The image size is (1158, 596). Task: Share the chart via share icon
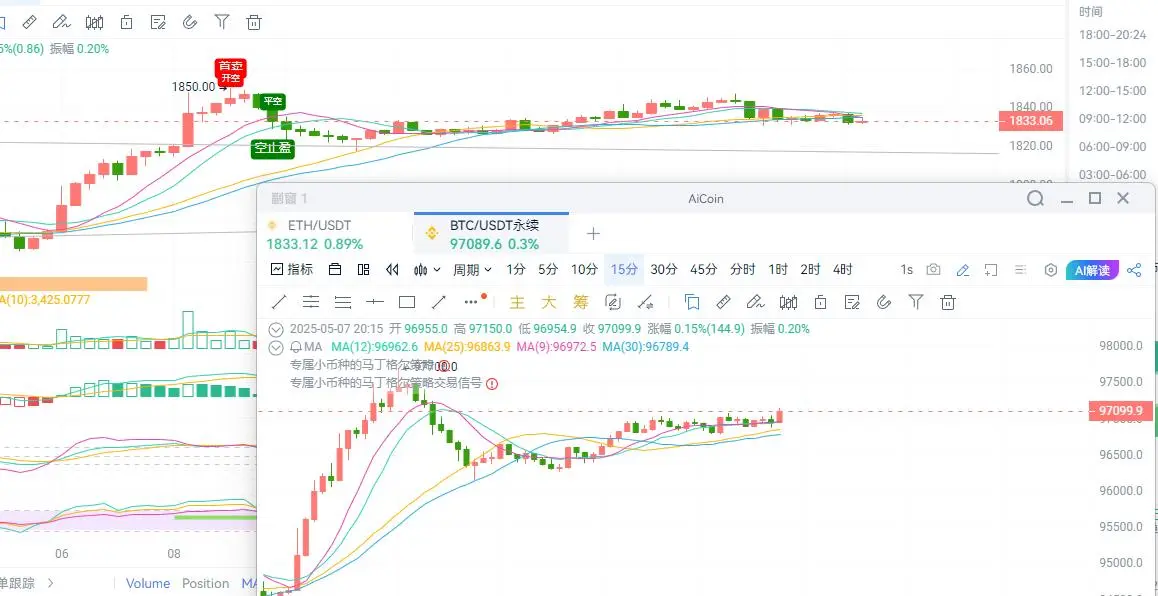click(1134, 270)
